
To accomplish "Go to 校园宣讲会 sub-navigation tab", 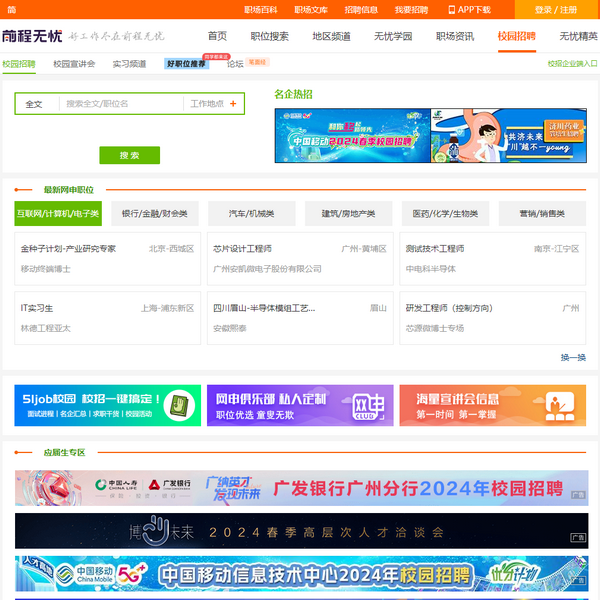I will tap(74, 63).
